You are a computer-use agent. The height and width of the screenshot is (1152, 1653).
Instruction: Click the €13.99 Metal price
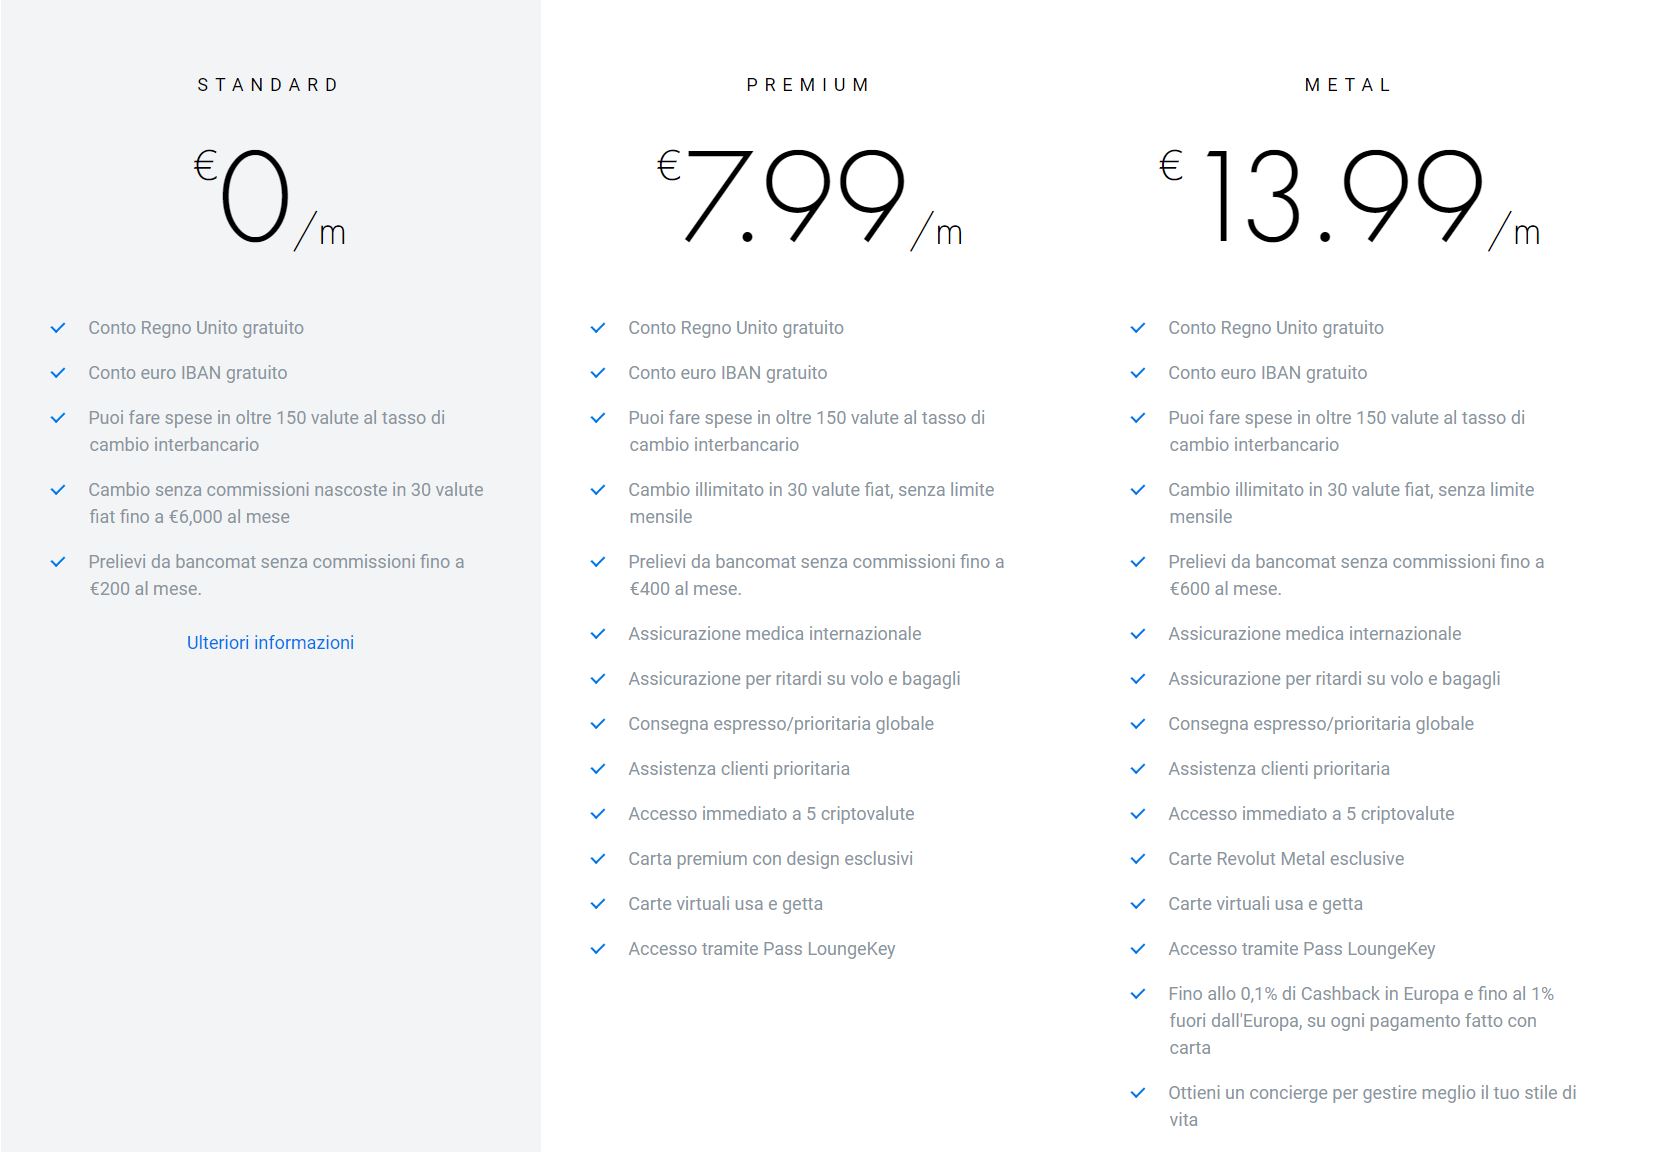click(1350, 197)
